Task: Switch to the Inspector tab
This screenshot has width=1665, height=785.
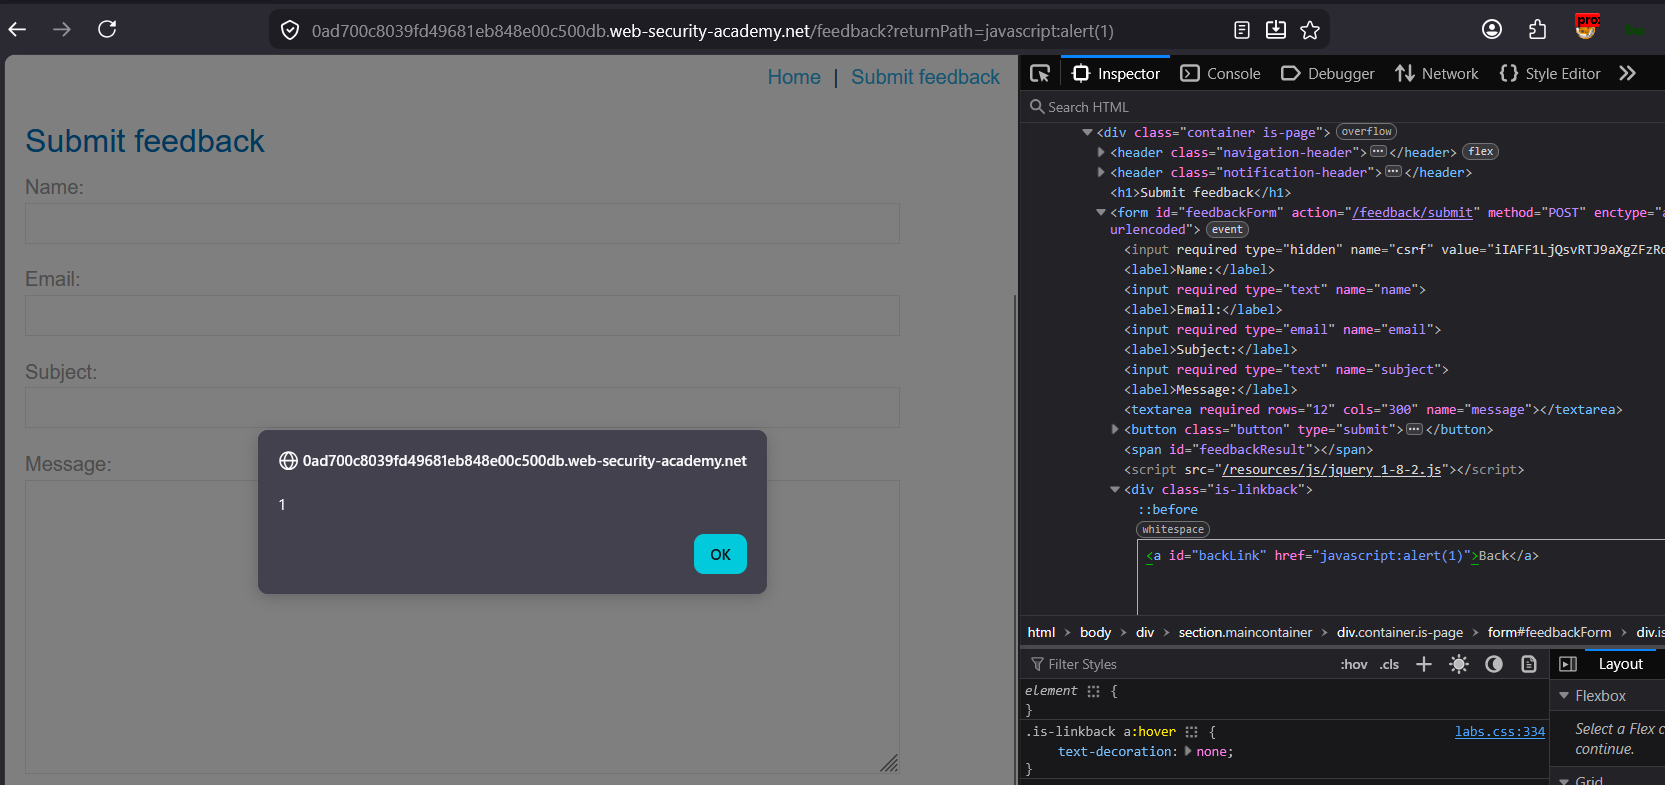Action: [1116, 73]
